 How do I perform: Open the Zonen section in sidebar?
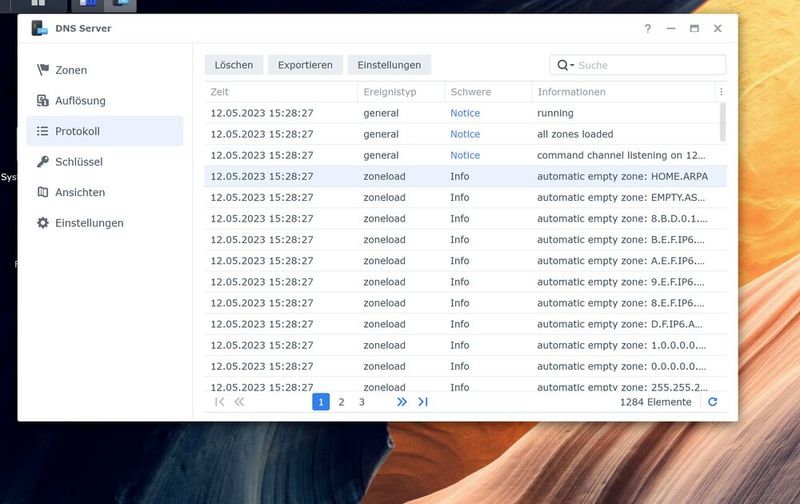tap(104, 70)
